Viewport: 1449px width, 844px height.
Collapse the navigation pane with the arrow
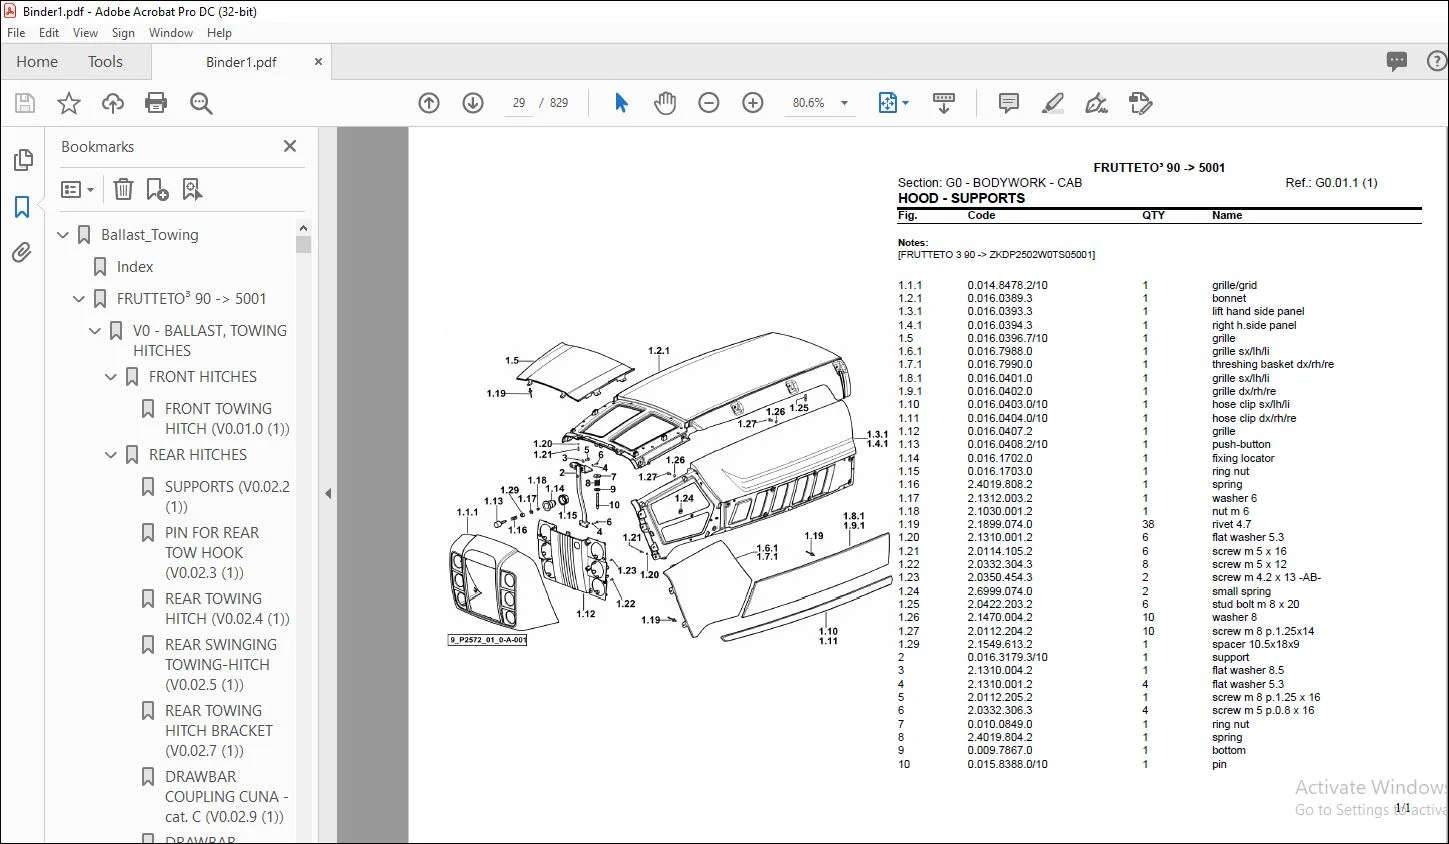click(x=327, y=493)
